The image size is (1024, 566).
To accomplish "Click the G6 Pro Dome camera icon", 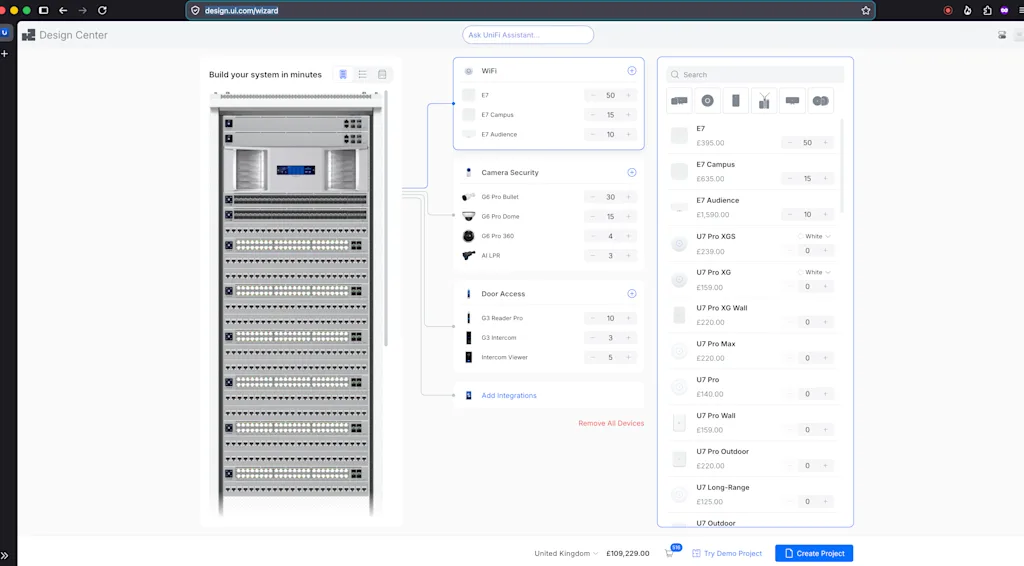I will (x=468, y=216).
